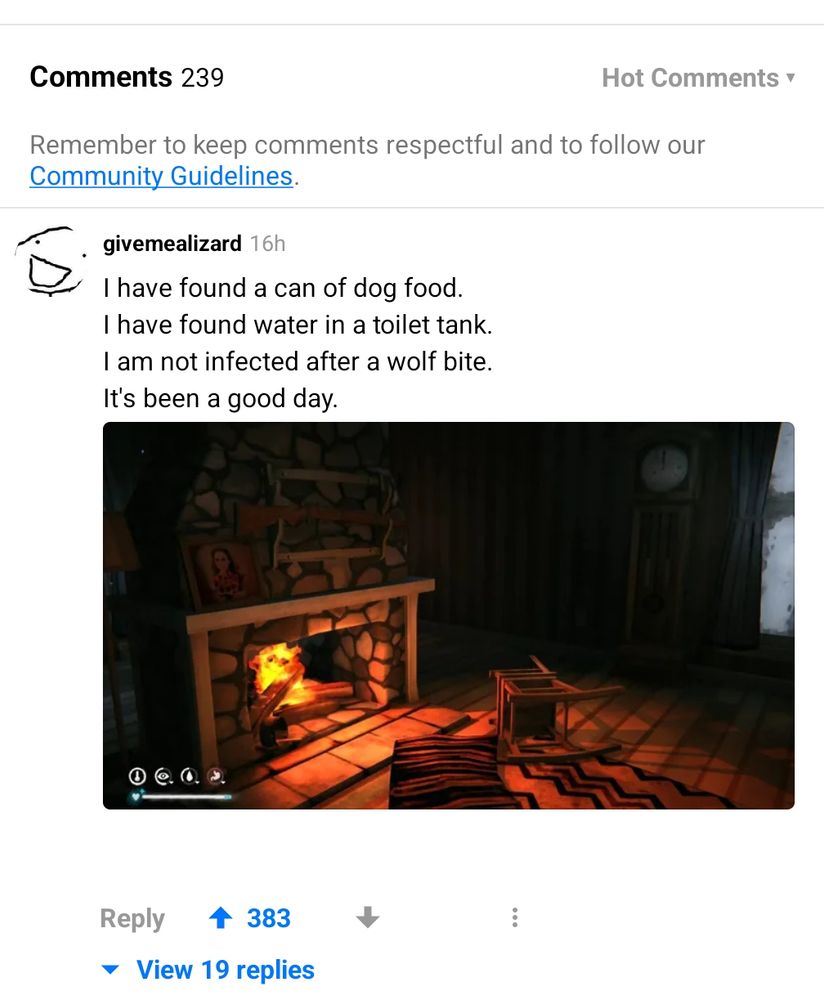Image resolution: width=824 pixels, height=1000 pixels.
Task: Open the Community Guidelines link
Action: click(161, 176)
